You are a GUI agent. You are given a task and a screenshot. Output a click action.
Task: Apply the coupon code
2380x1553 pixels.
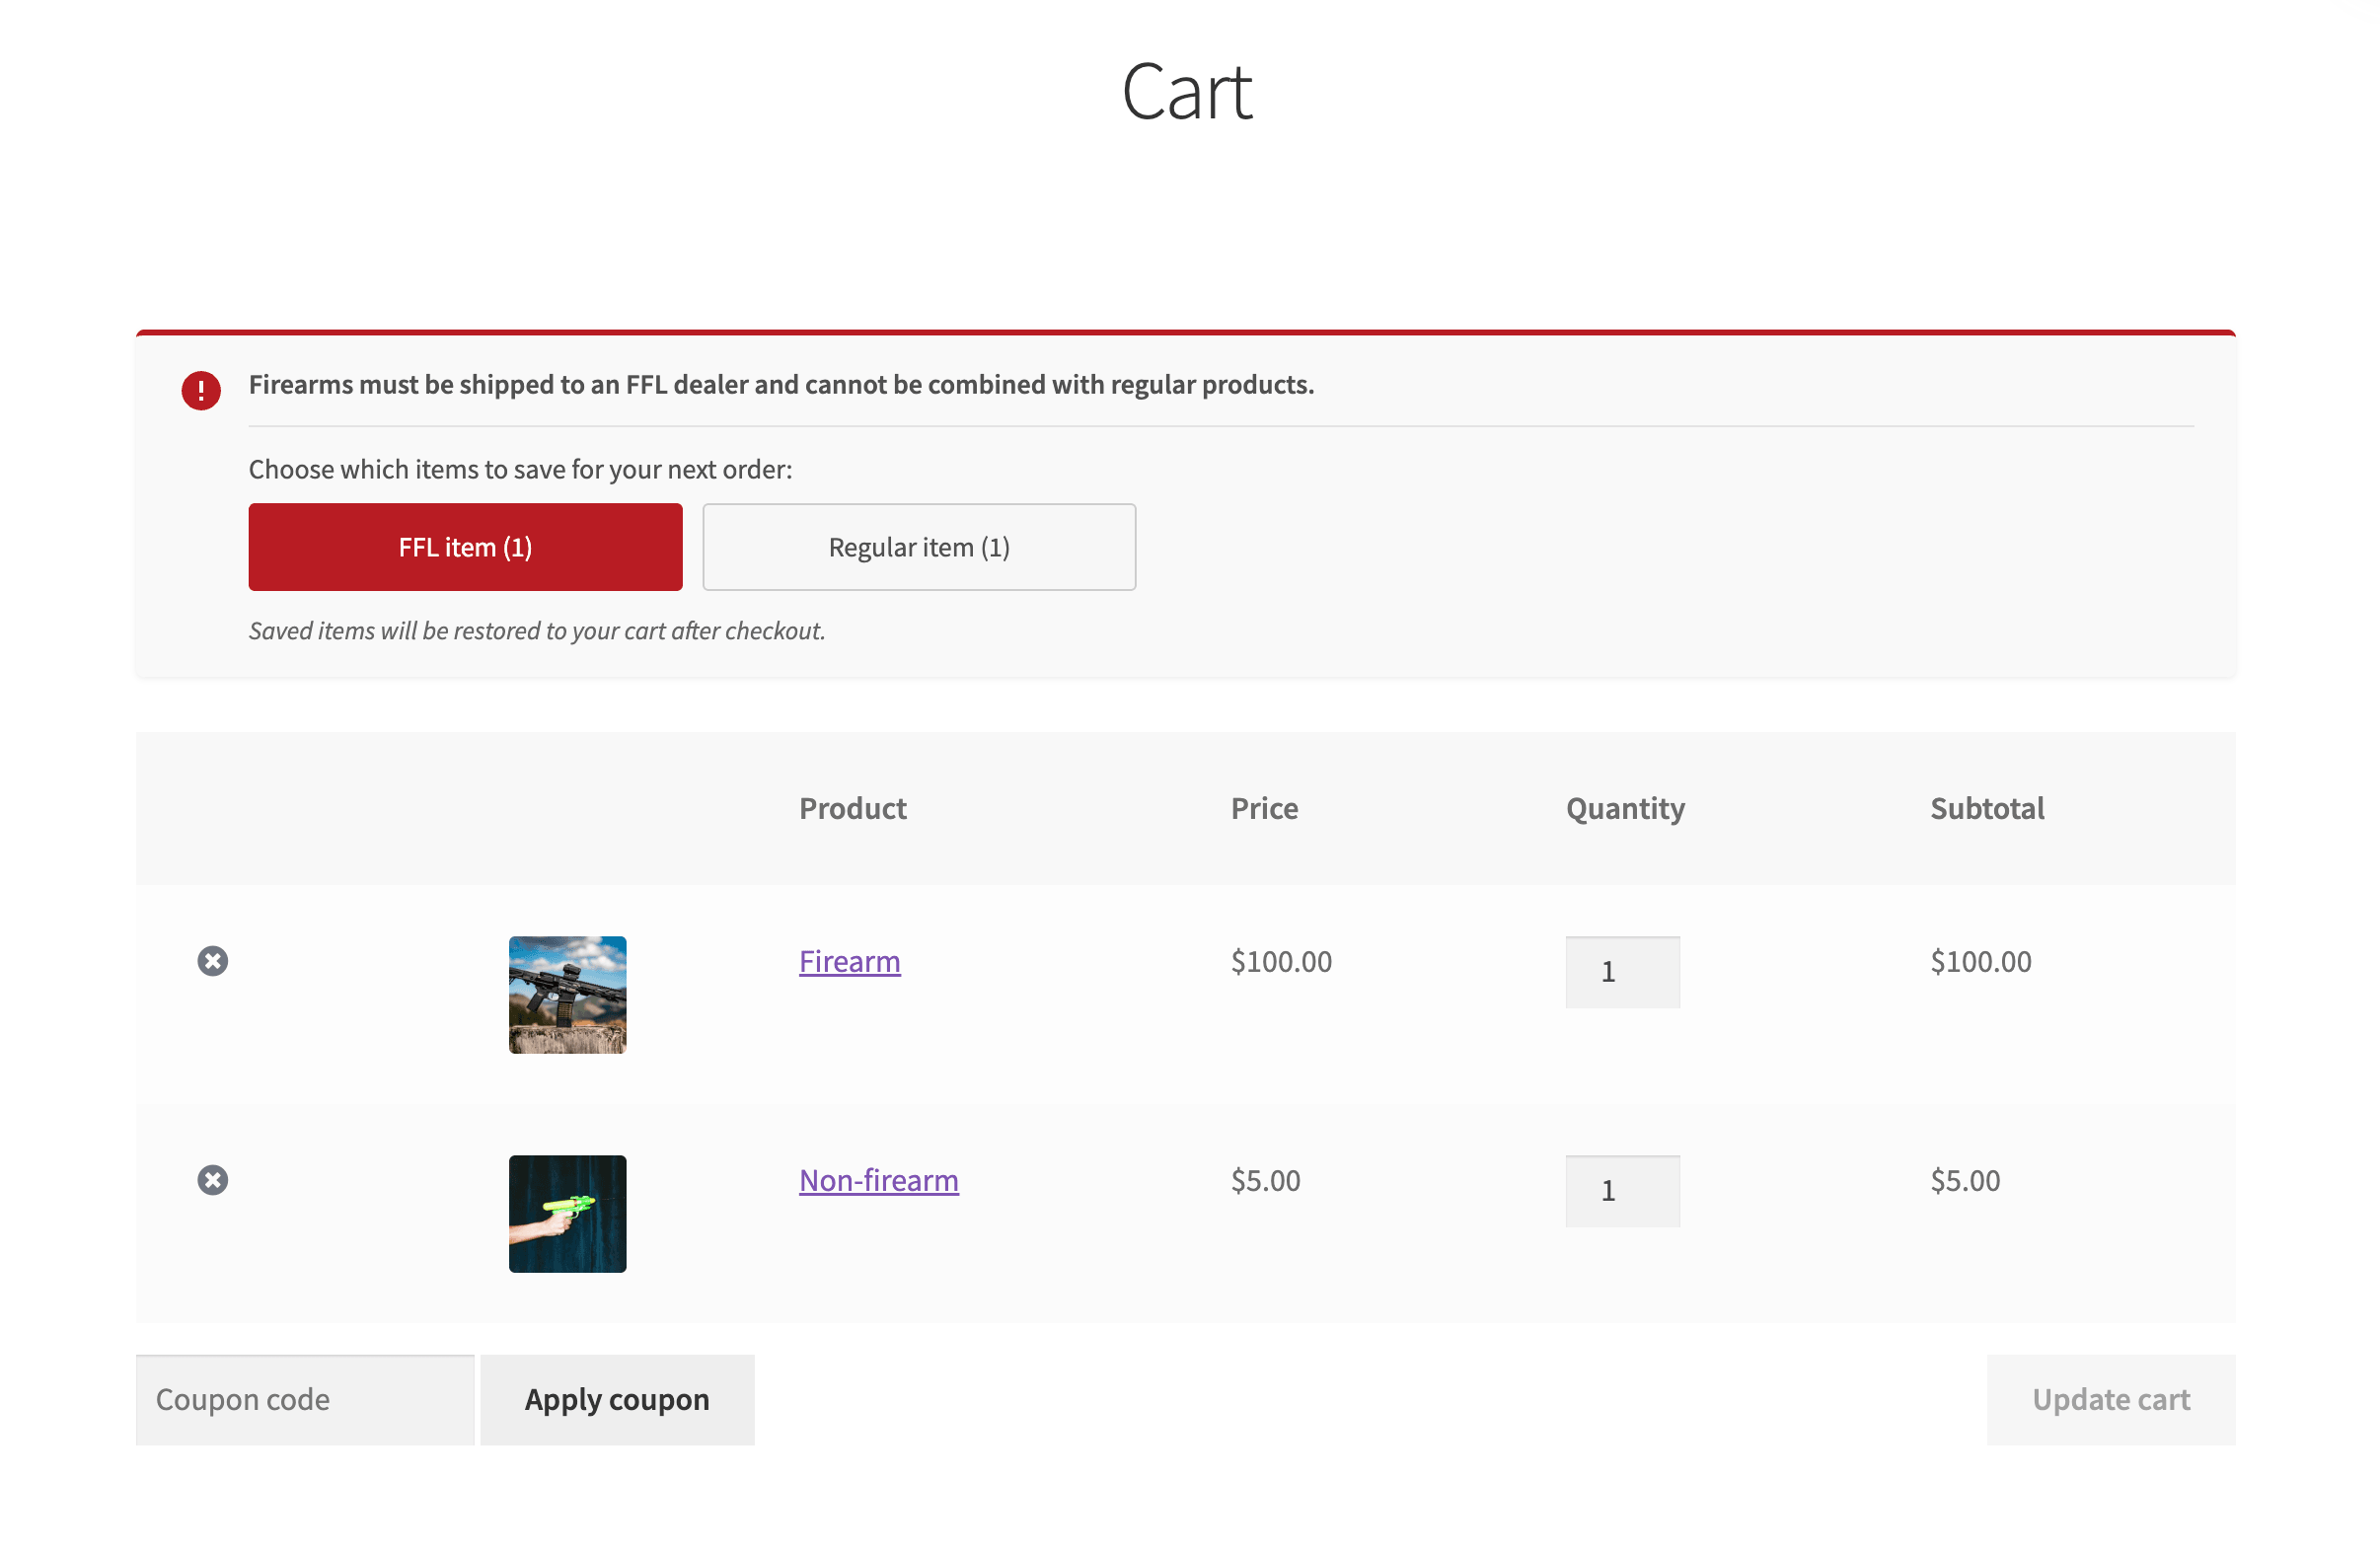pyautogui.click(x=618, y=1402)
